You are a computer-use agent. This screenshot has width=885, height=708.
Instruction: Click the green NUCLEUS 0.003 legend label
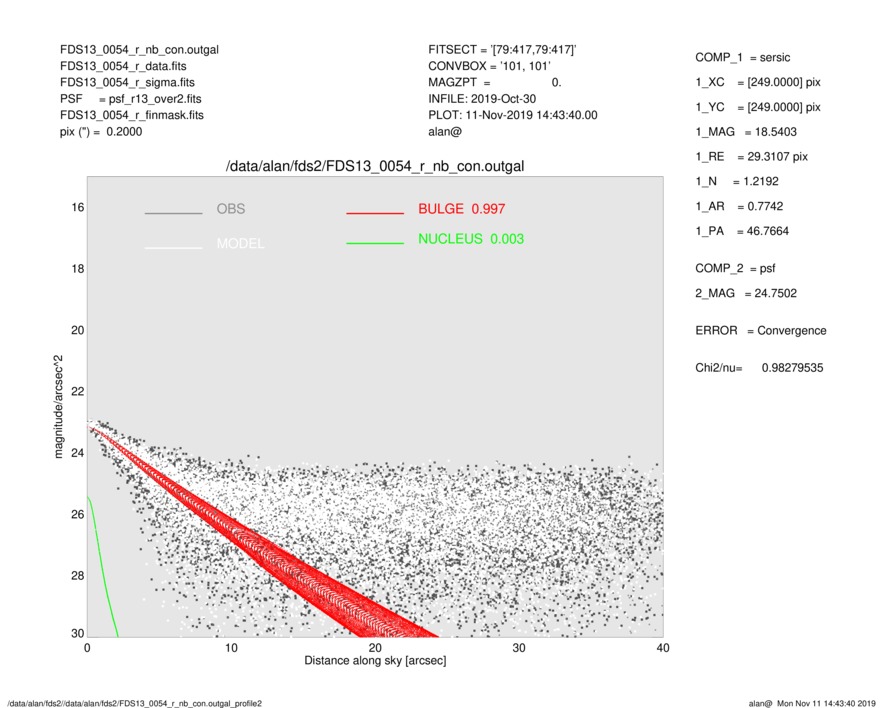pos(471,239)
